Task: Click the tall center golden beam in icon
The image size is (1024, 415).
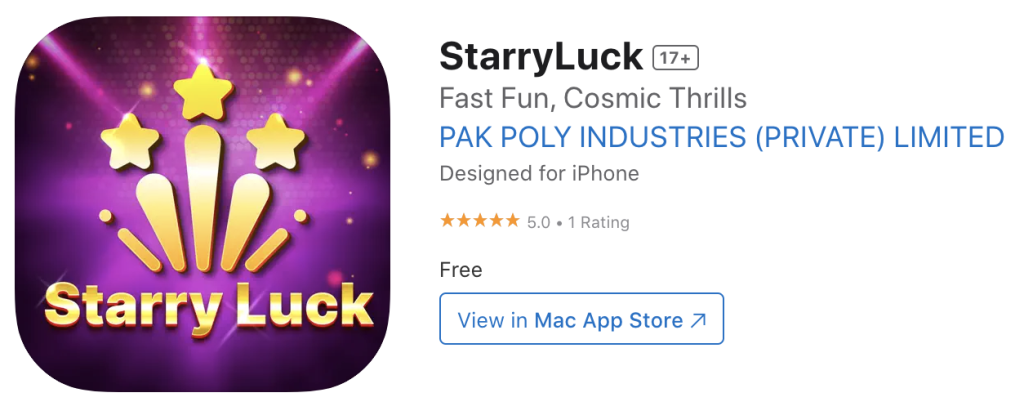Action: tap(202, 198)
